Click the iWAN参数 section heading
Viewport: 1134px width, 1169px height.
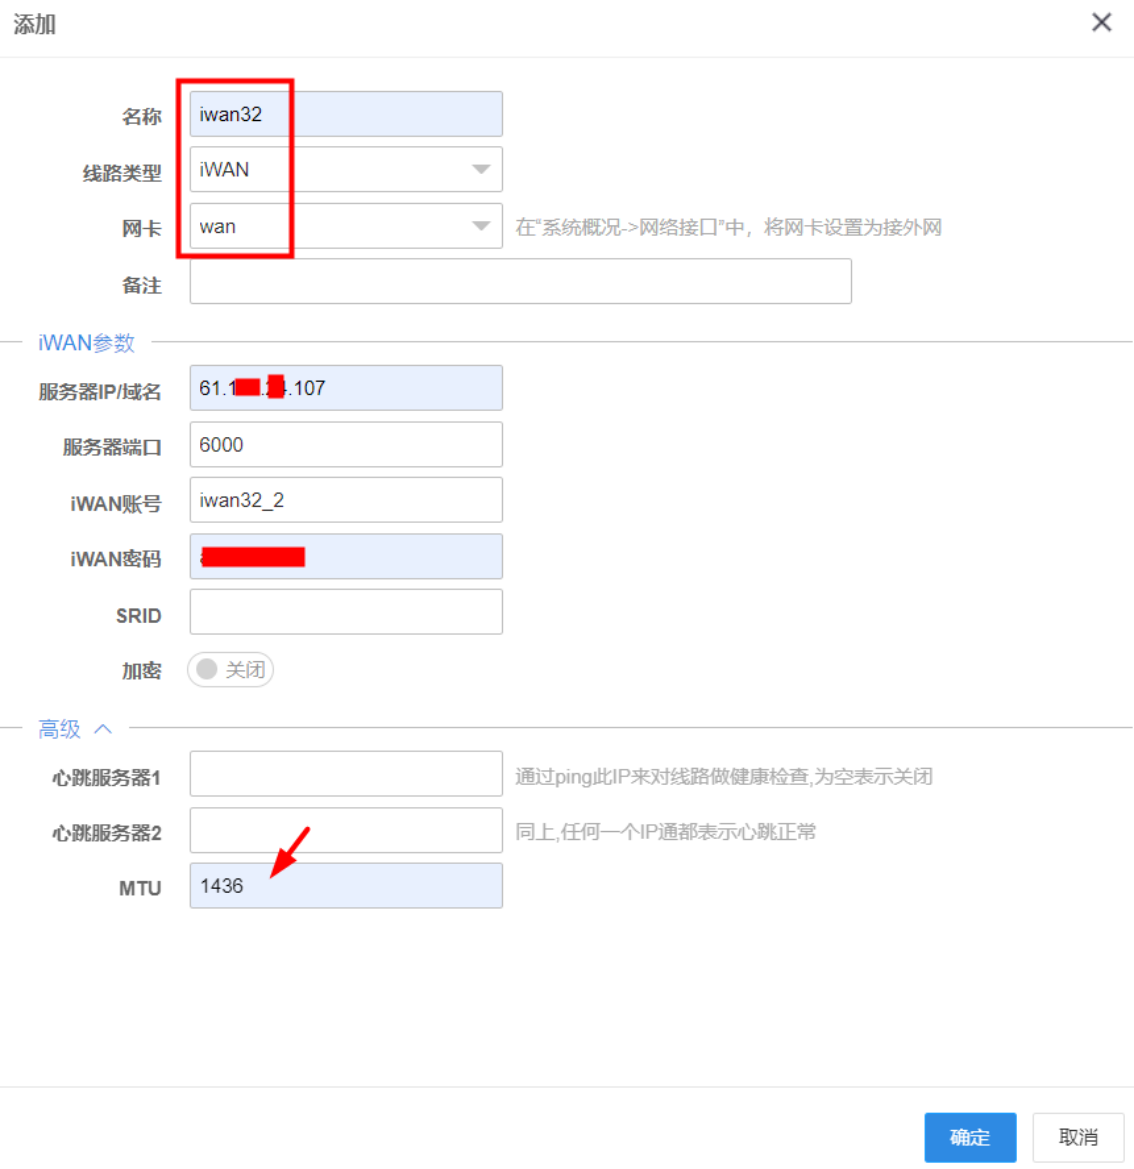(x=86, y=343)
